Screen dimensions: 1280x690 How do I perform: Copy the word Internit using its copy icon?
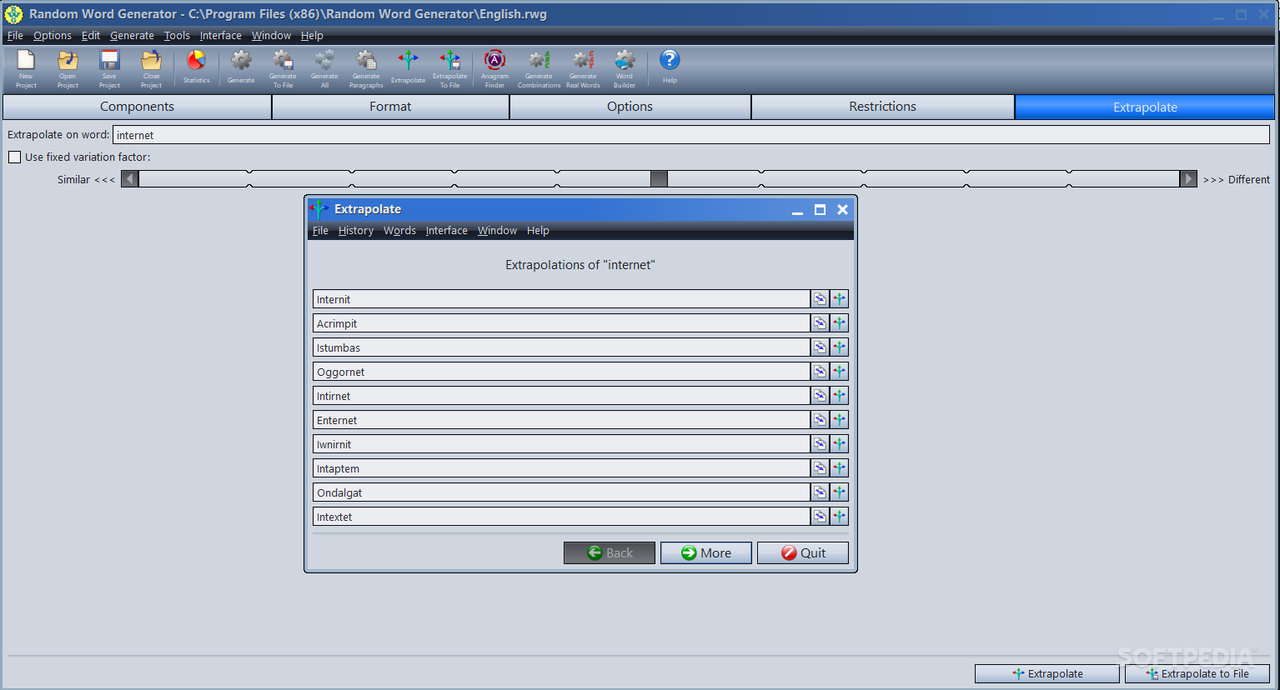(820, 299)
